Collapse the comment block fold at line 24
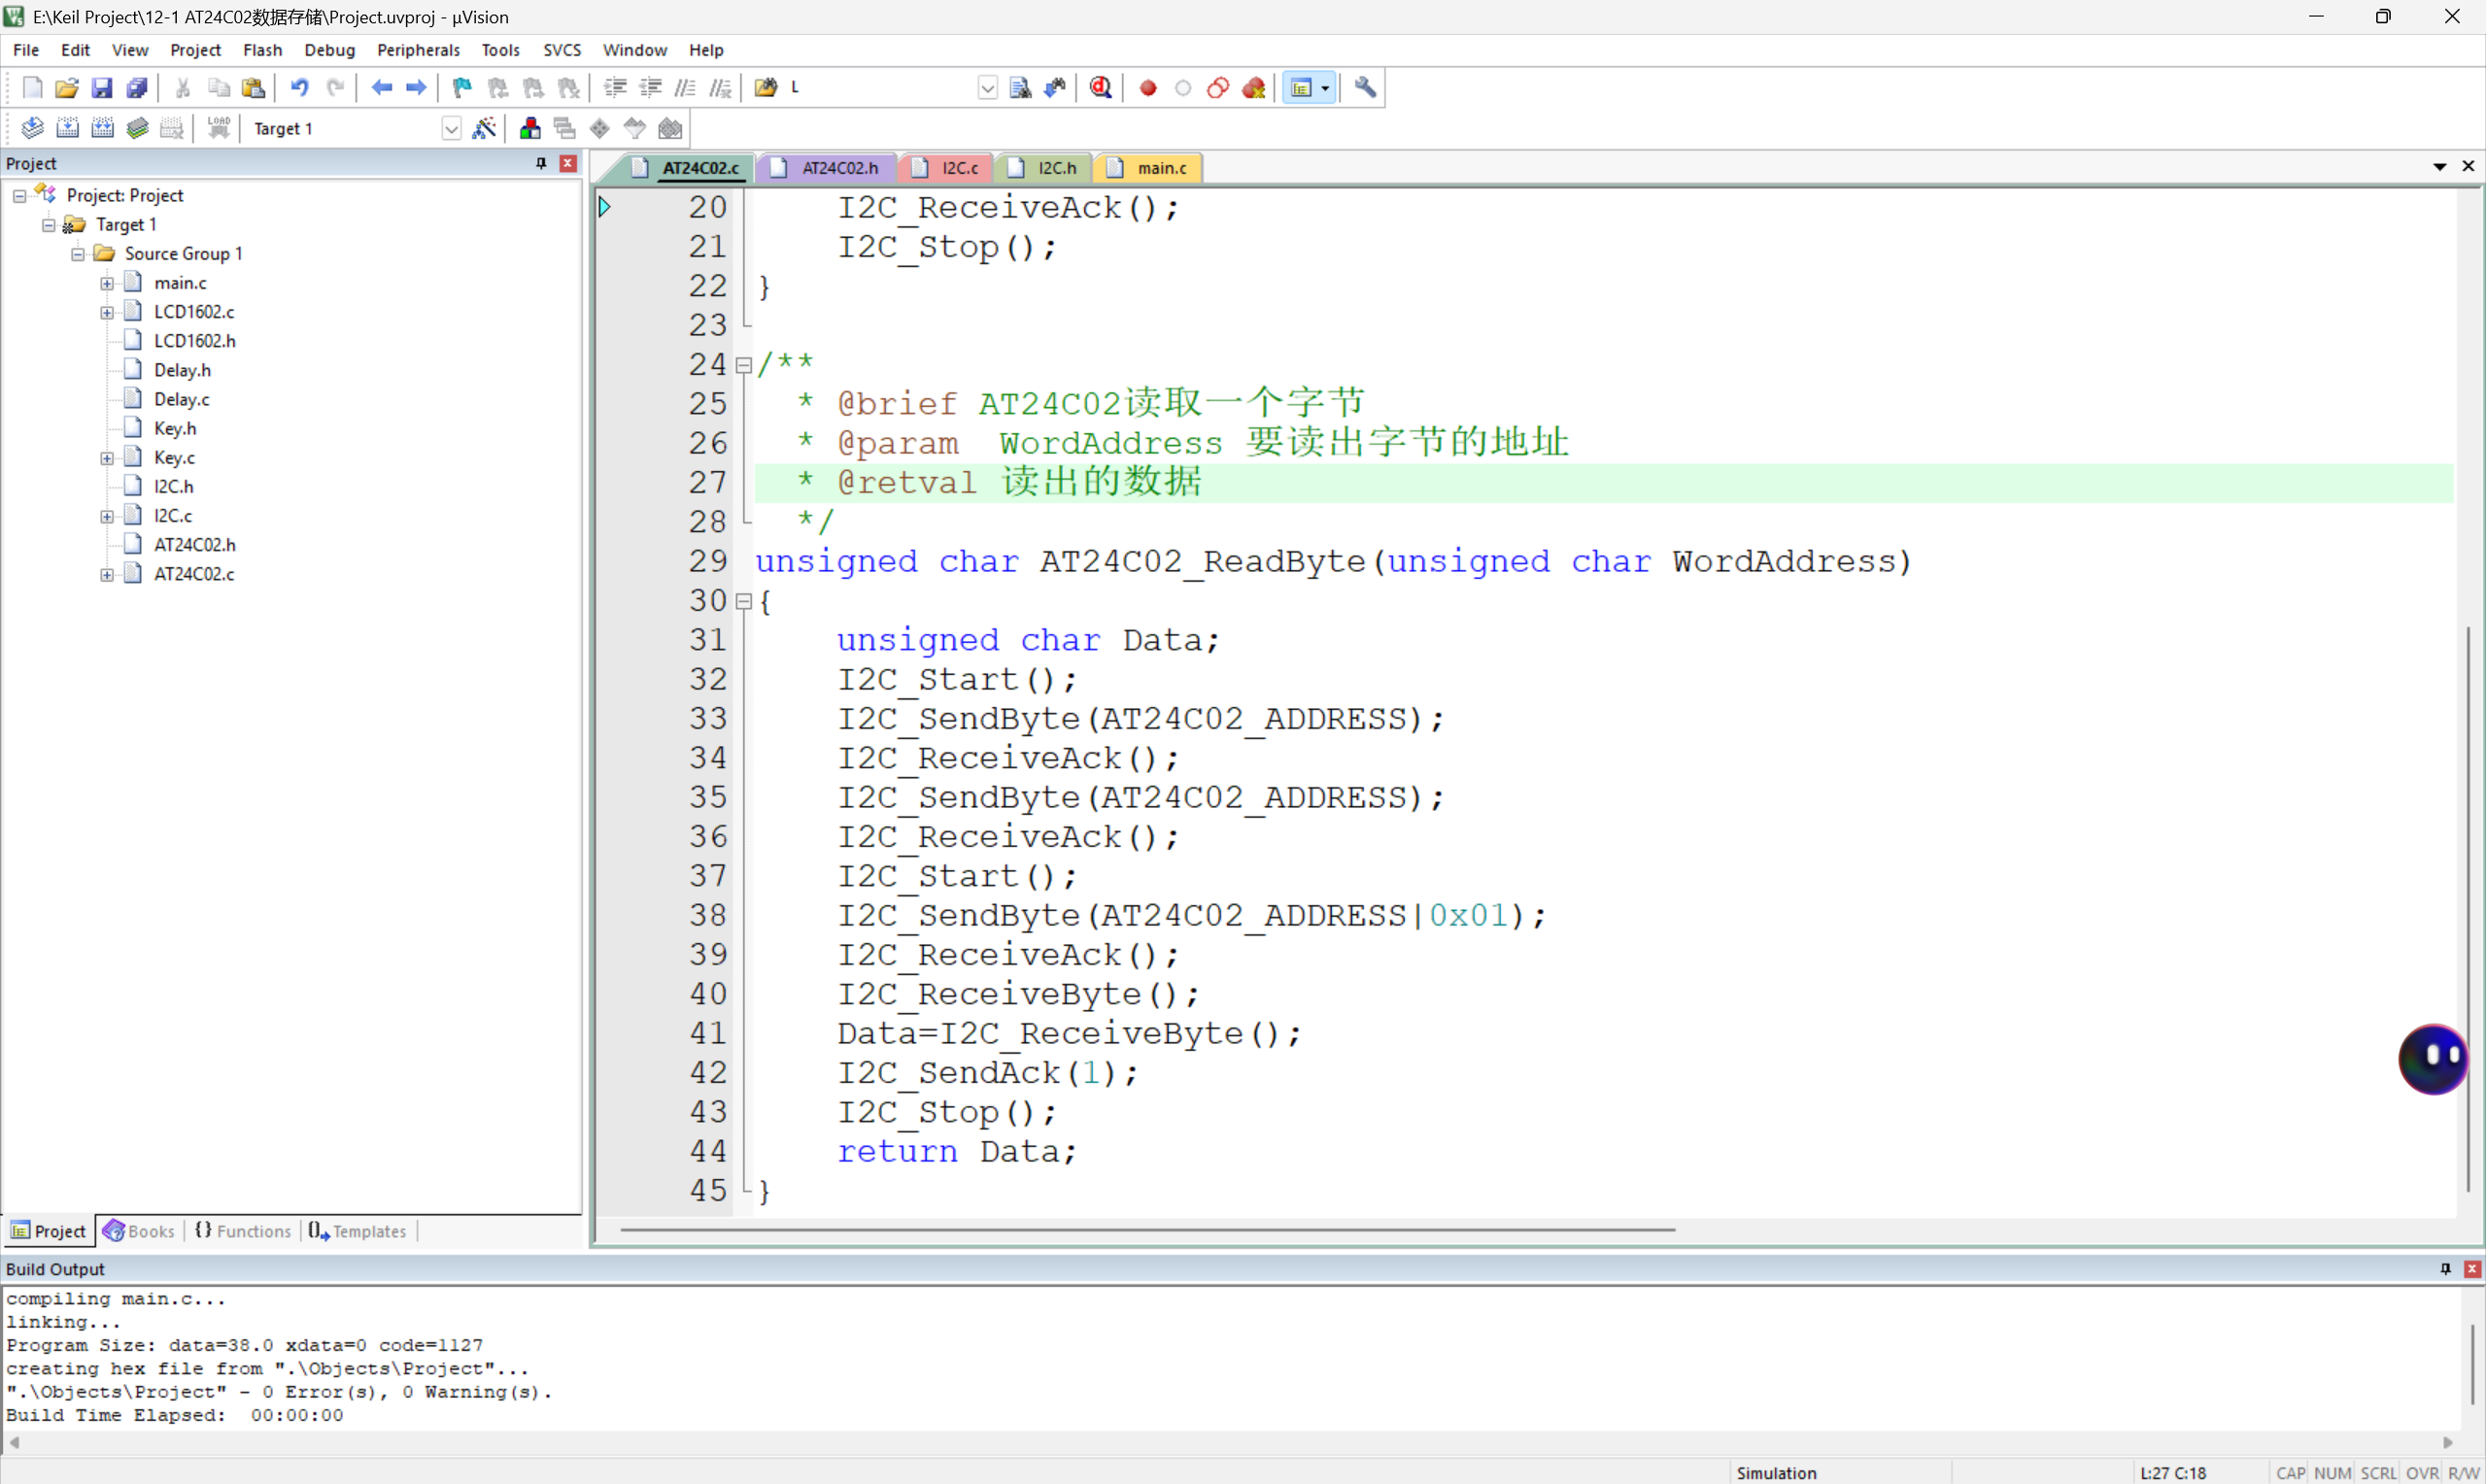The image size is (2486, 1484). (743, 365)
